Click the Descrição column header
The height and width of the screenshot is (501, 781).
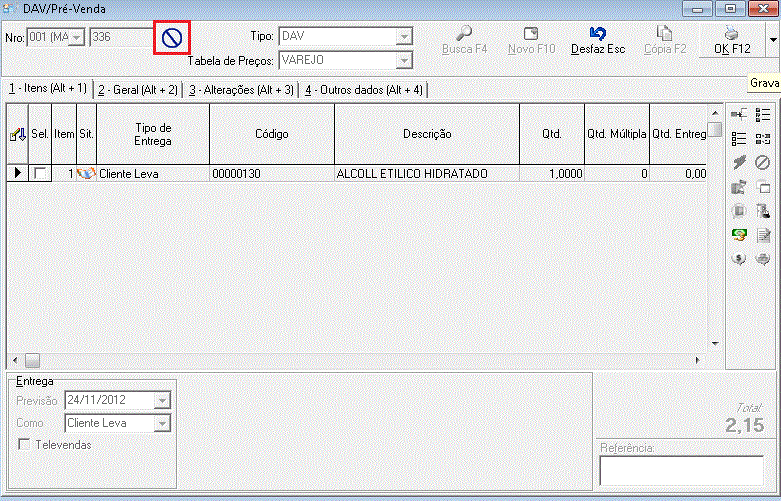click(x=427, y=134)
